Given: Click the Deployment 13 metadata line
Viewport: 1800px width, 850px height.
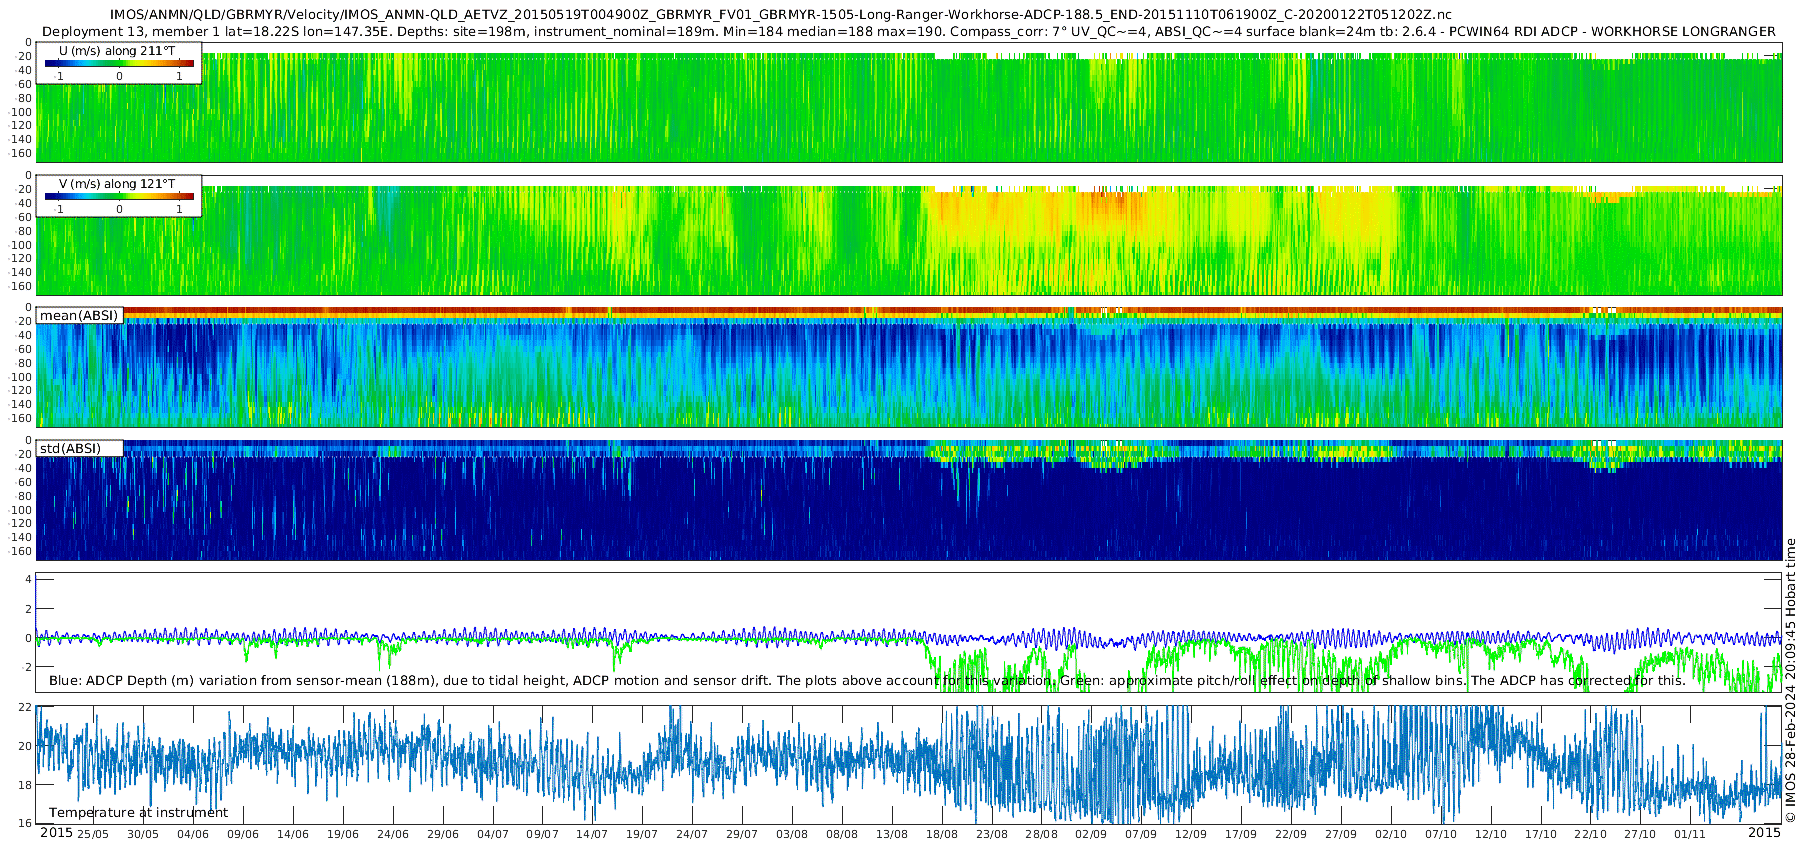Looking at the screenshot, I should tap(909, 31).
